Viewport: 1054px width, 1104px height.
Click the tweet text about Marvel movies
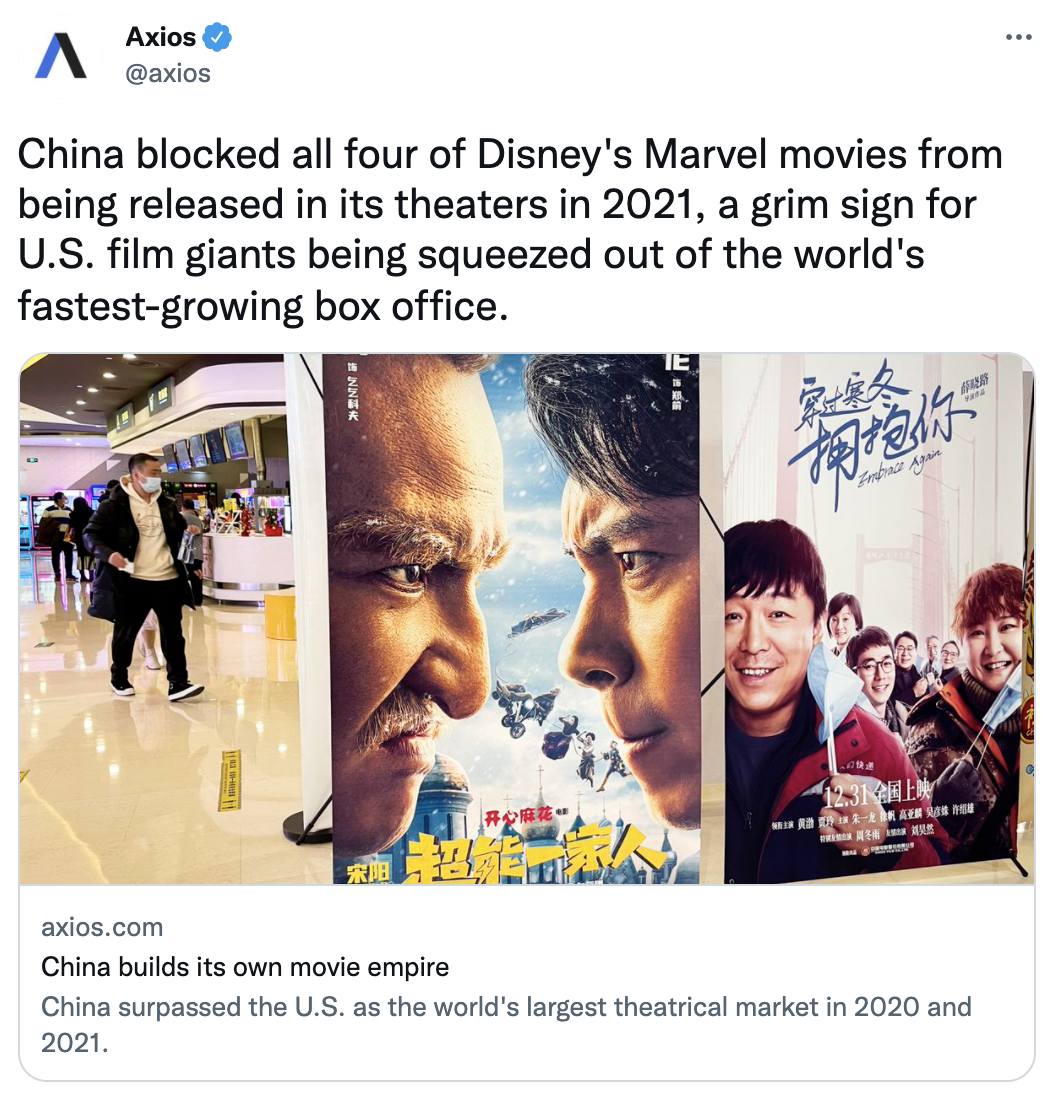[510, 230]
